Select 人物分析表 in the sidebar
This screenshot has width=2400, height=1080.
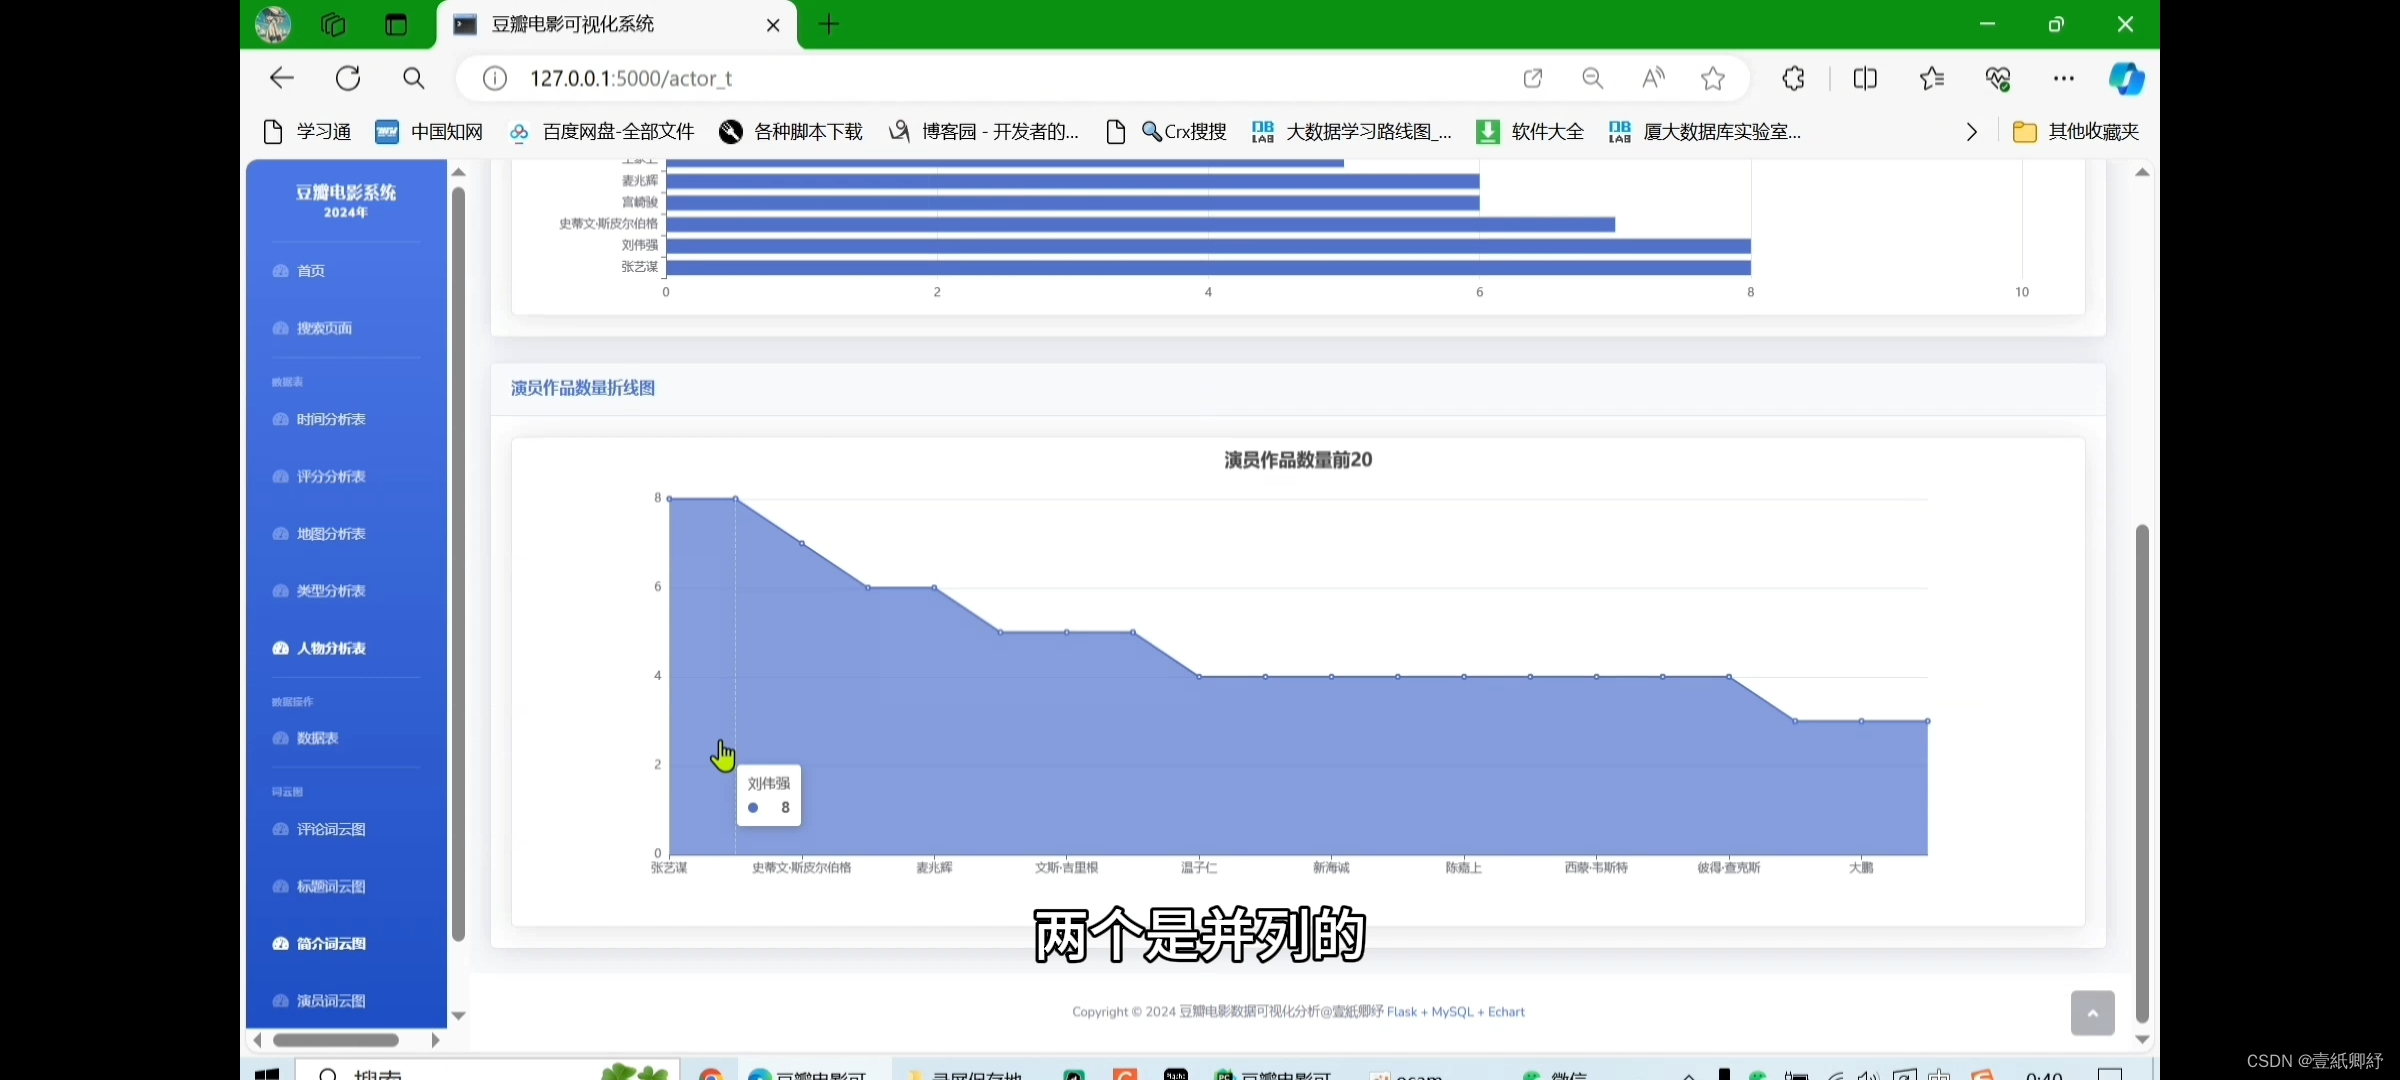click(331, 648)
